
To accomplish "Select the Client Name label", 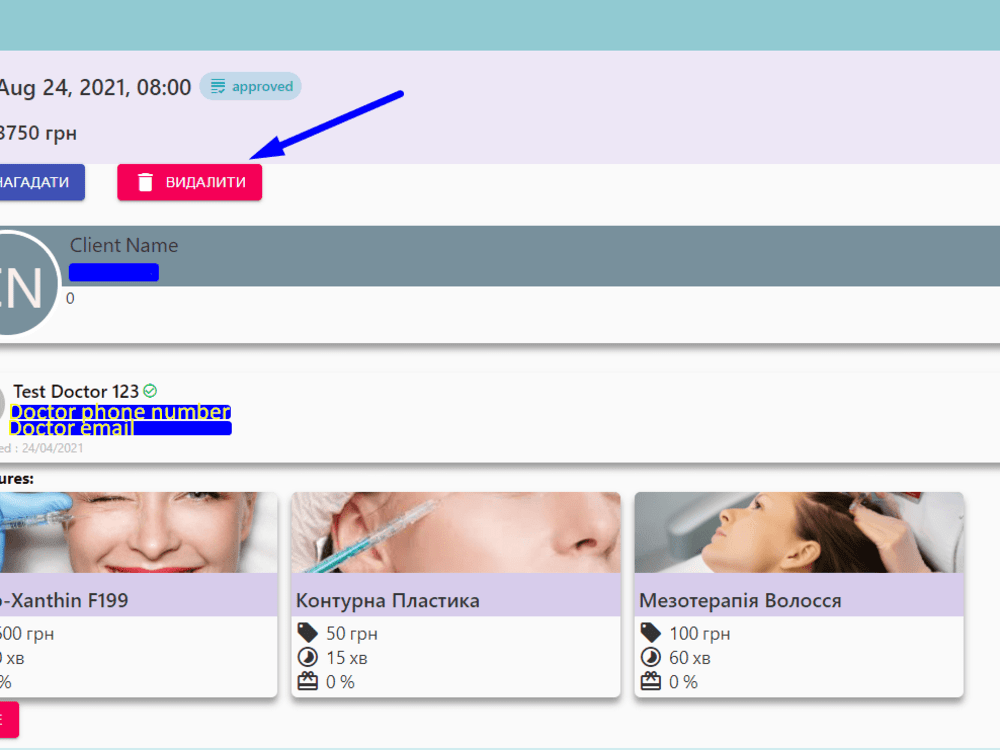I will tap(124, 245).
